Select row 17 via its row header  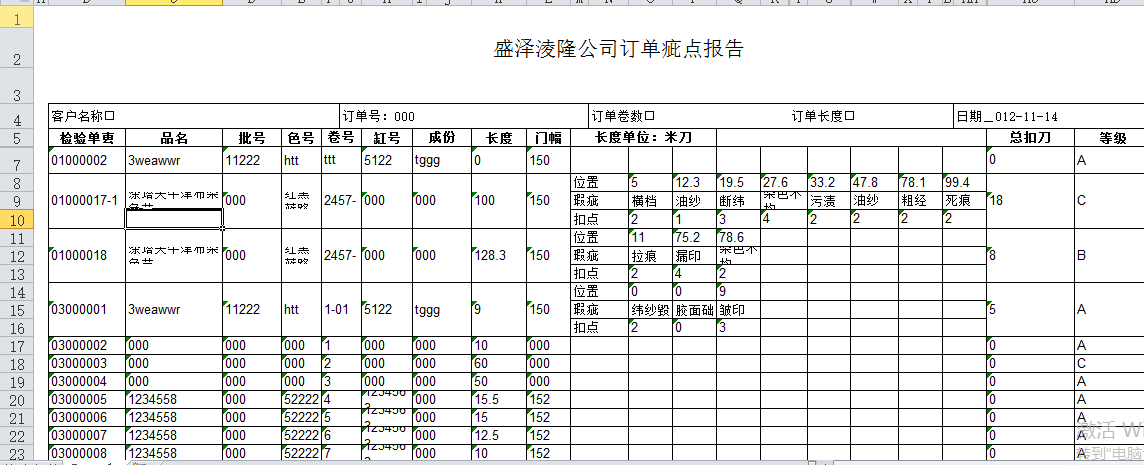click(17, 346)
